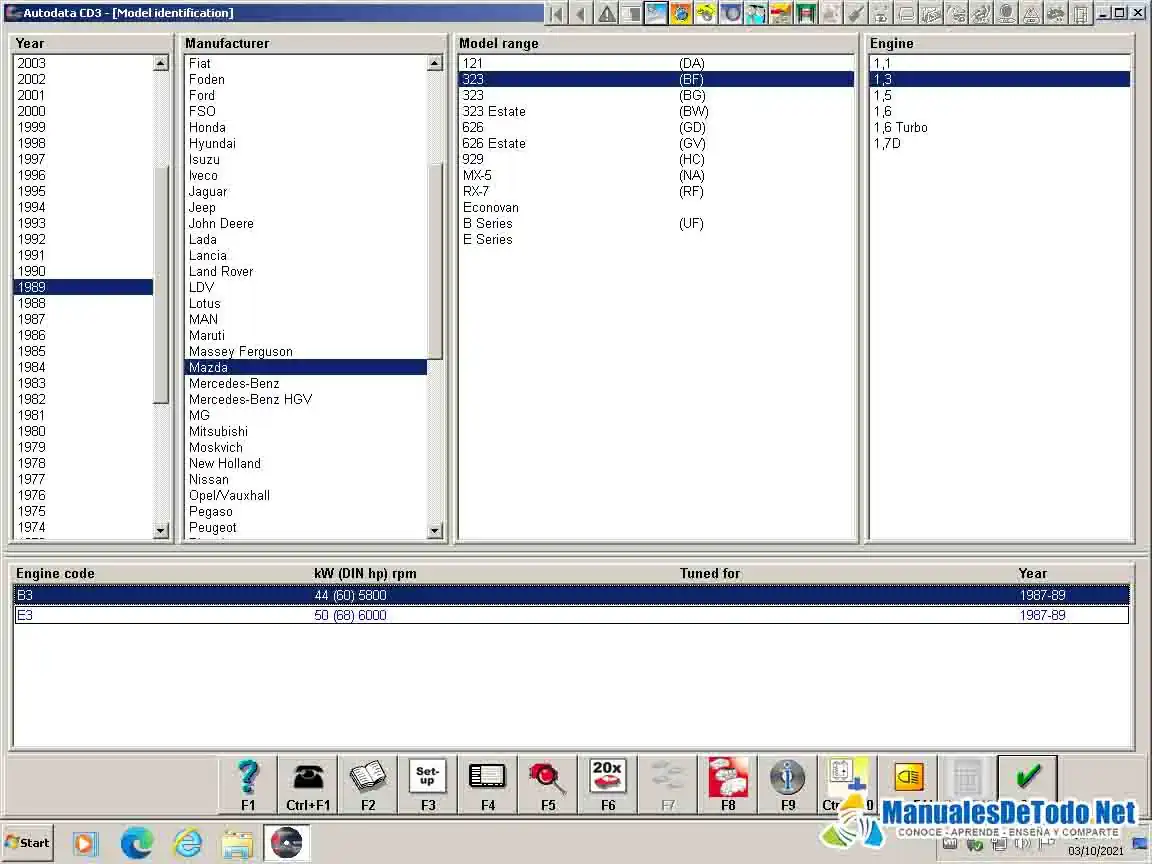Viewport: 1152px width, 864px height.
Task: Select Mitsubishi in the Manufacturer list
Action: pos(220,431)
